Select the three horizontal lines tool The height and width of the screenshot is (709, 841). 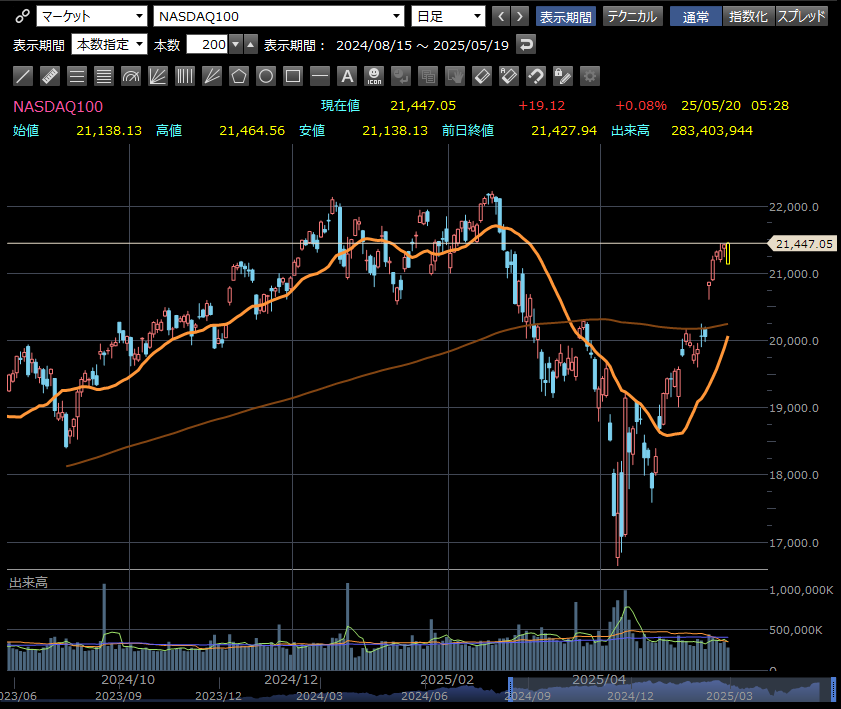coord(77,76)
